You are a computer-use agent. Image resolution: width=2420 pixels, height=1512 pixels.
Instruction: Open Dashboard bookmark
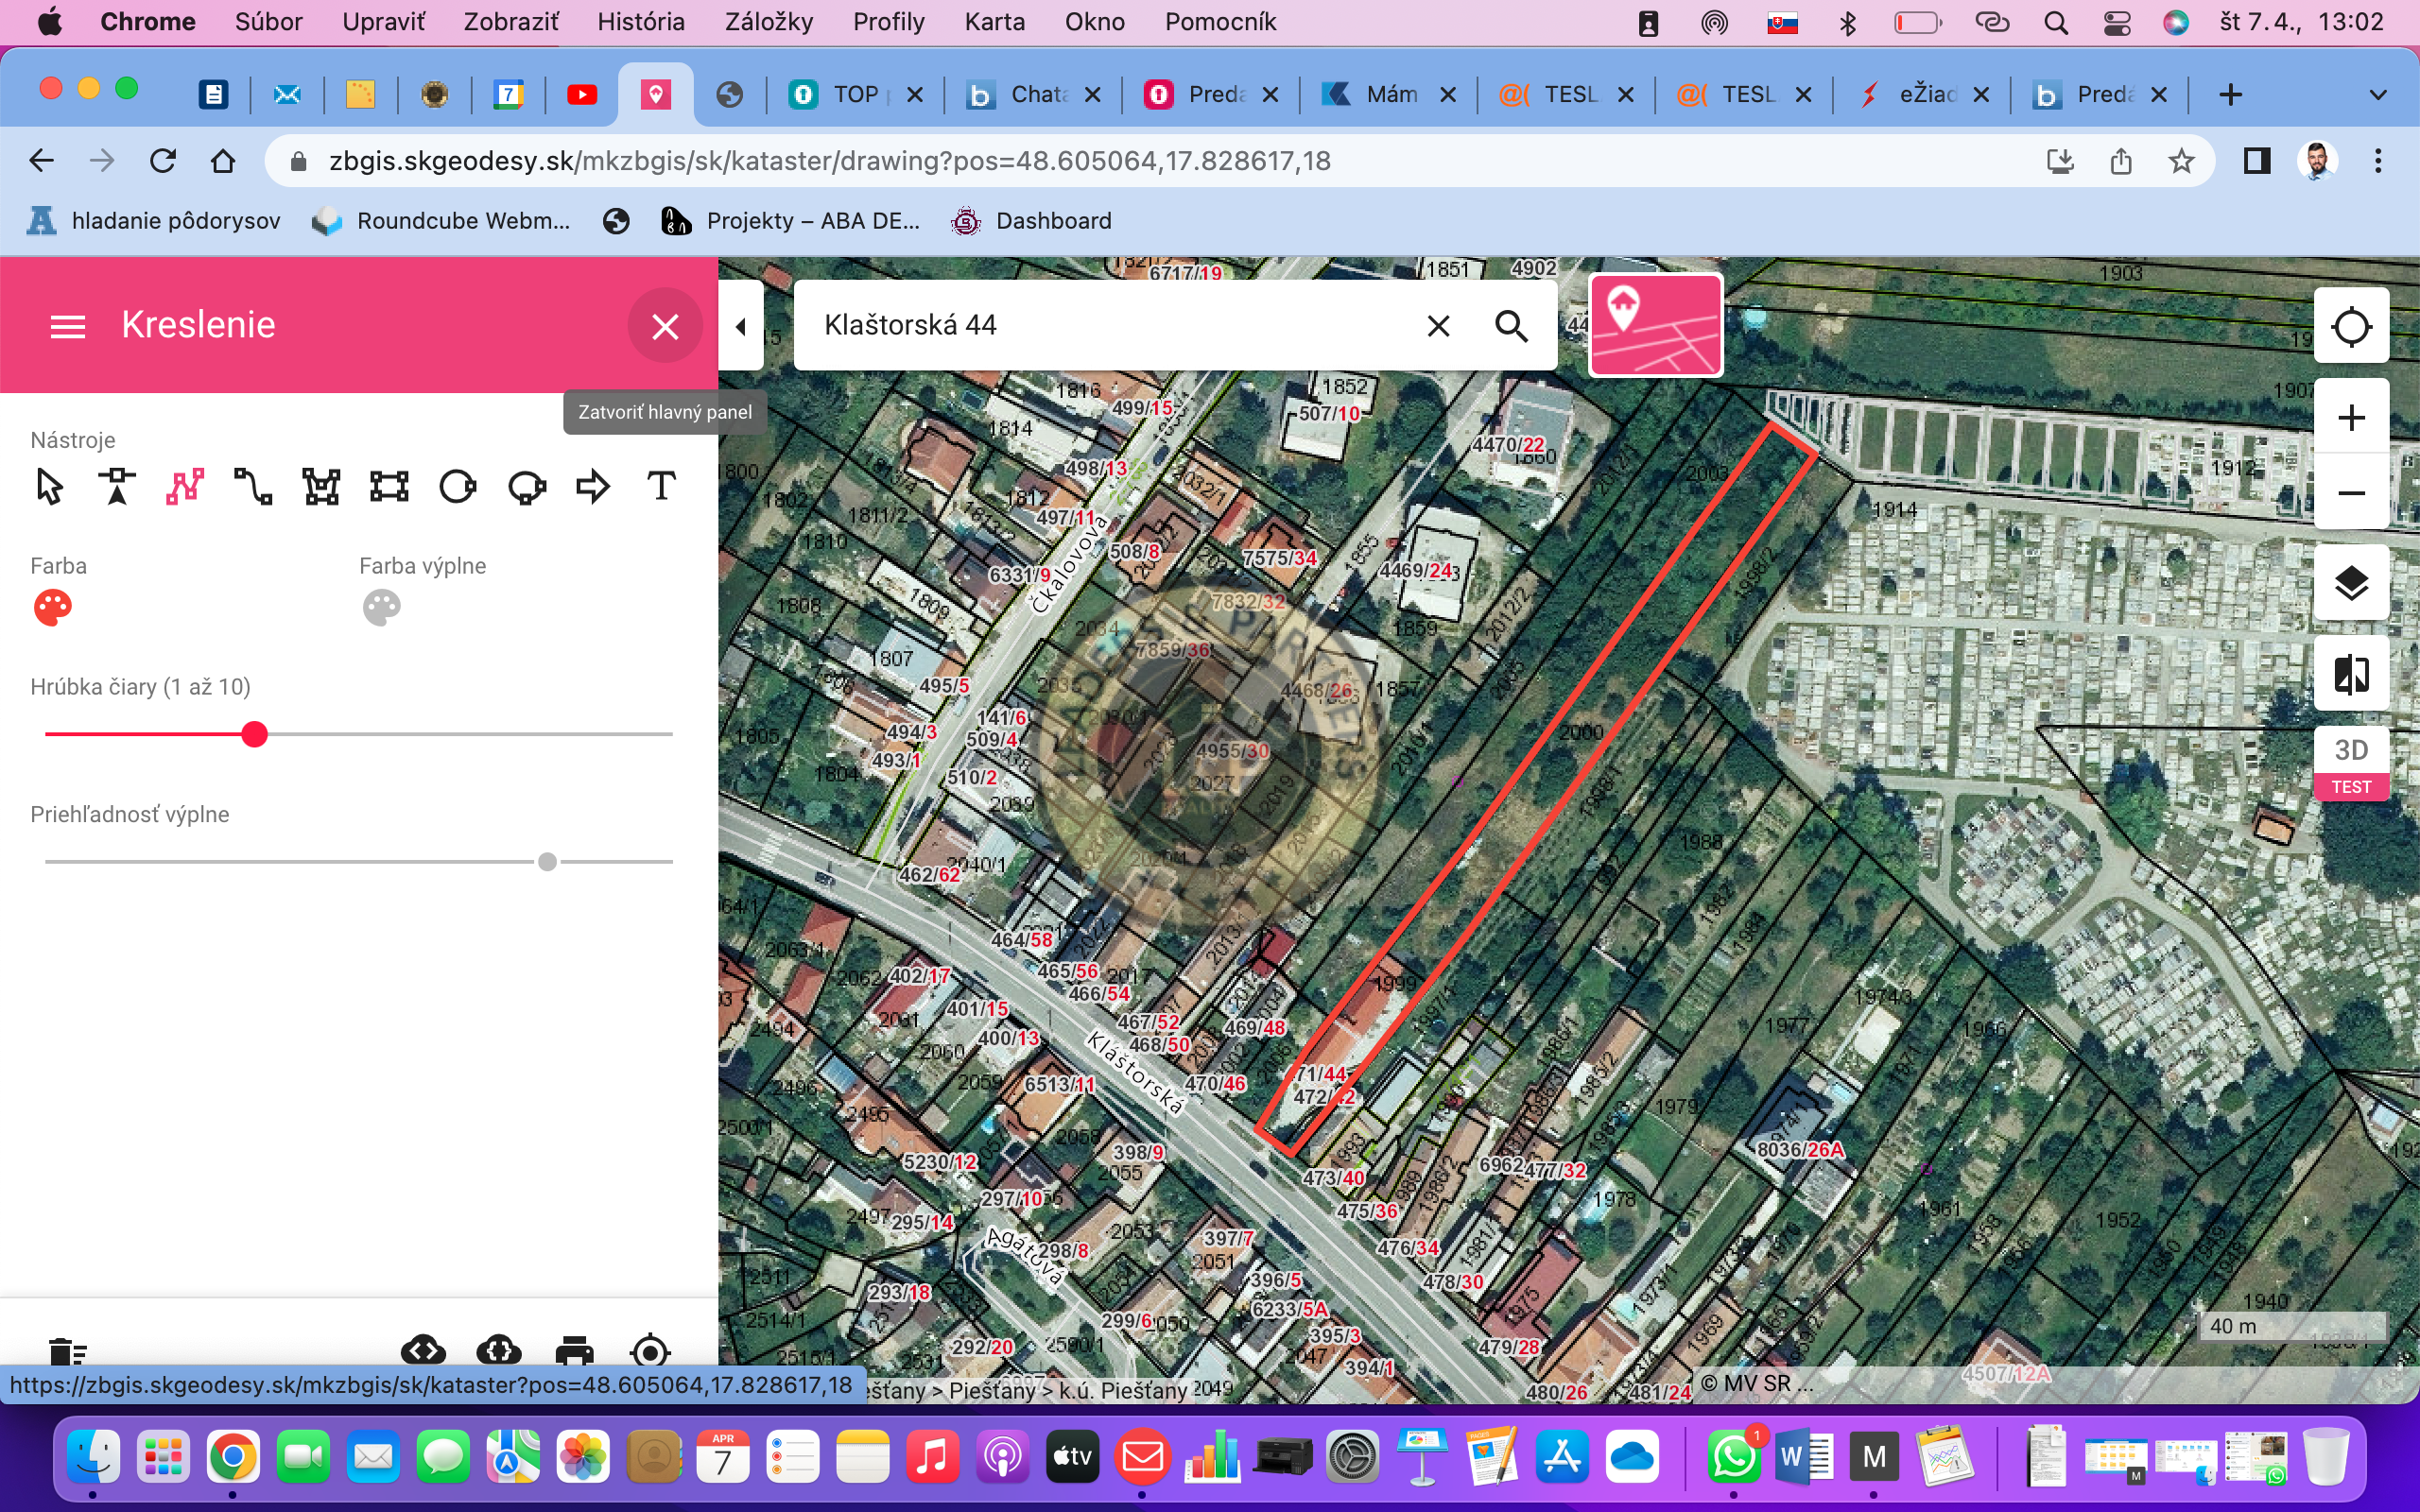1032,221
